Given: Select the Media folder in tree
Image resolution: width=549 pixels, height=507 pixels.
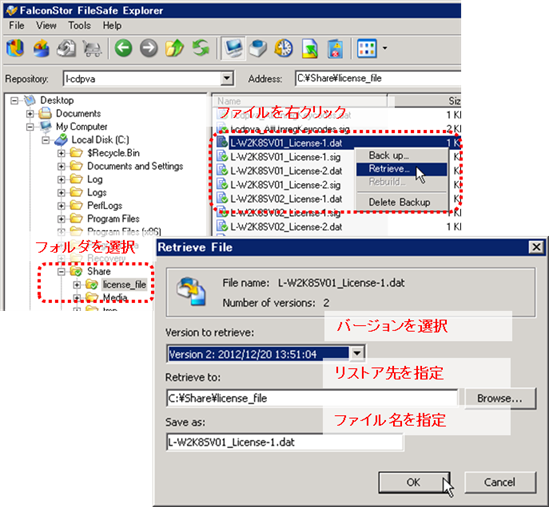Looking at the screenshot, I should tap(115, 298).
